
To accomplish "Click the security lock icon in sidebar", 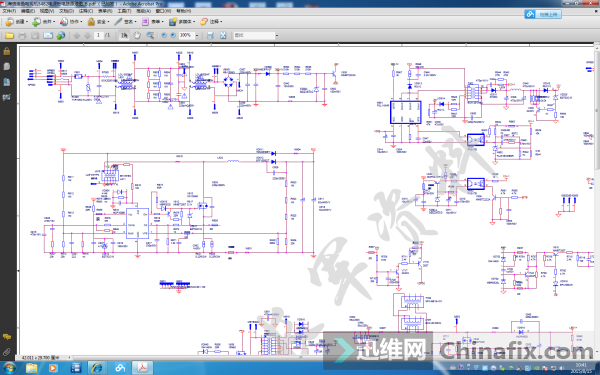I will [7, 51].
